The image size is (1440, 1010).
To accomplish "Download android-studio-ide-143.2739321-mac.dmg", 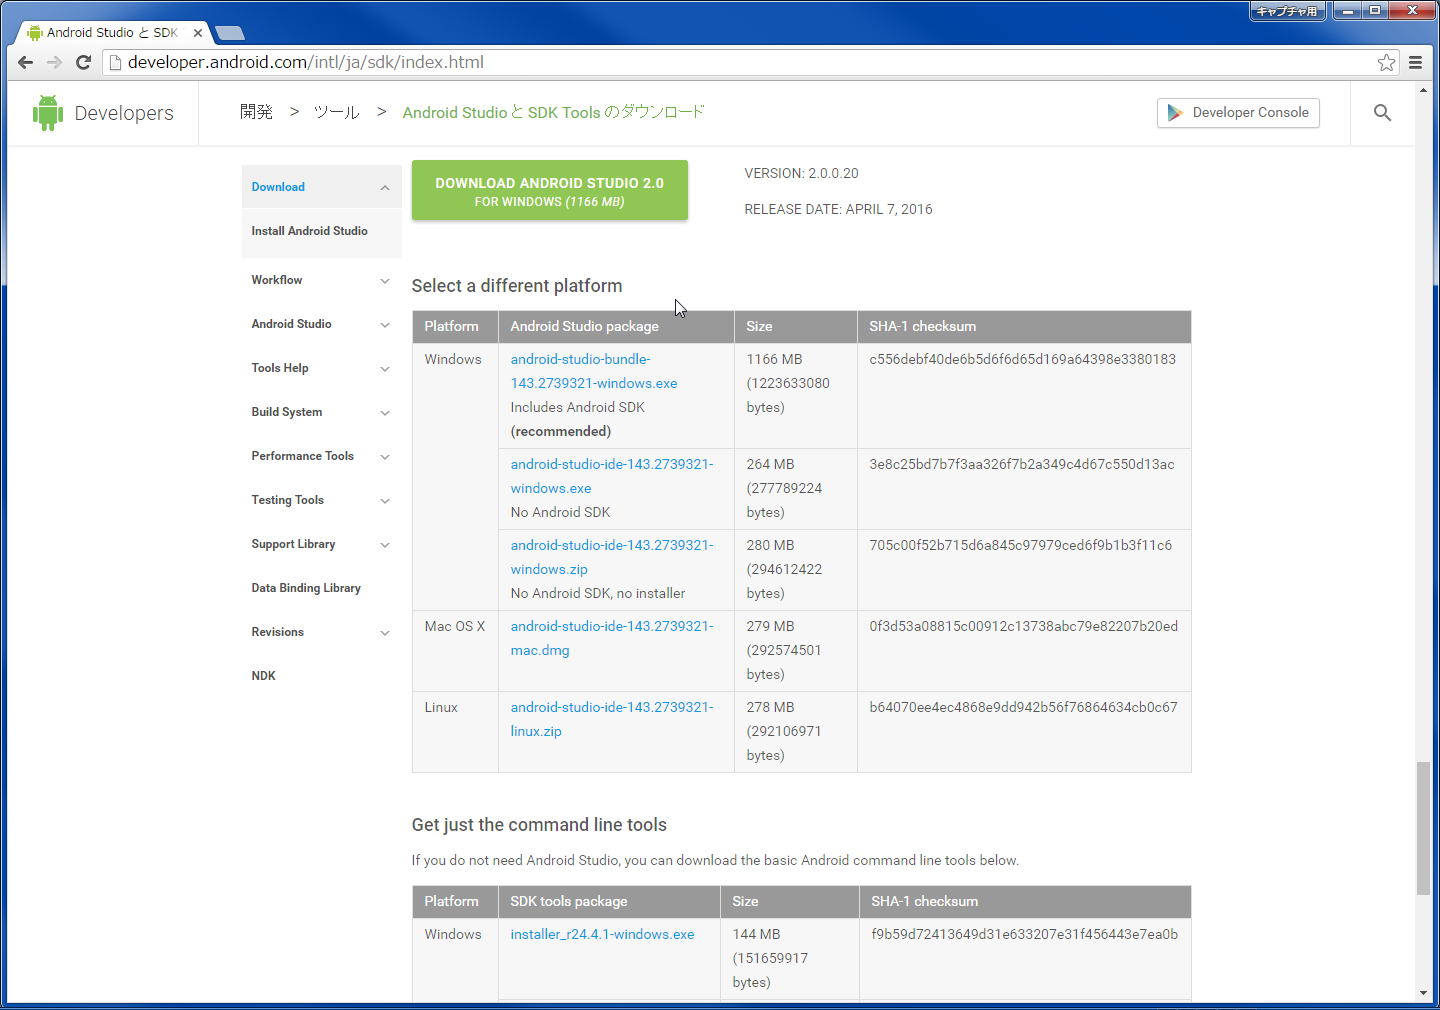I will click(612, 638).
